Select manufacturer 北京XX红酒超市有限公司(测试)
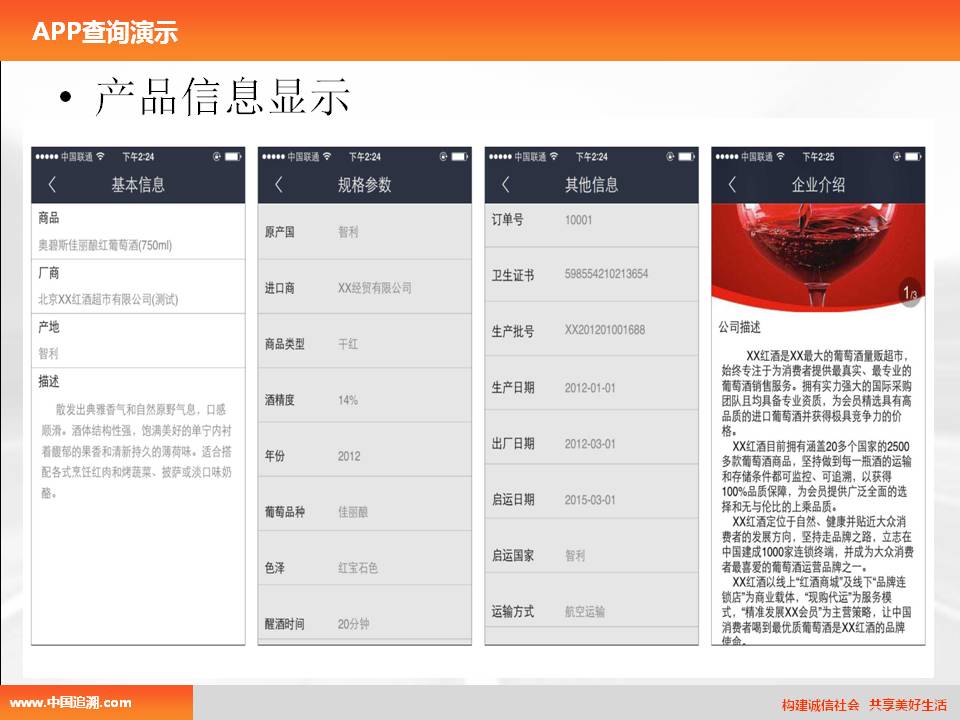 108,299
